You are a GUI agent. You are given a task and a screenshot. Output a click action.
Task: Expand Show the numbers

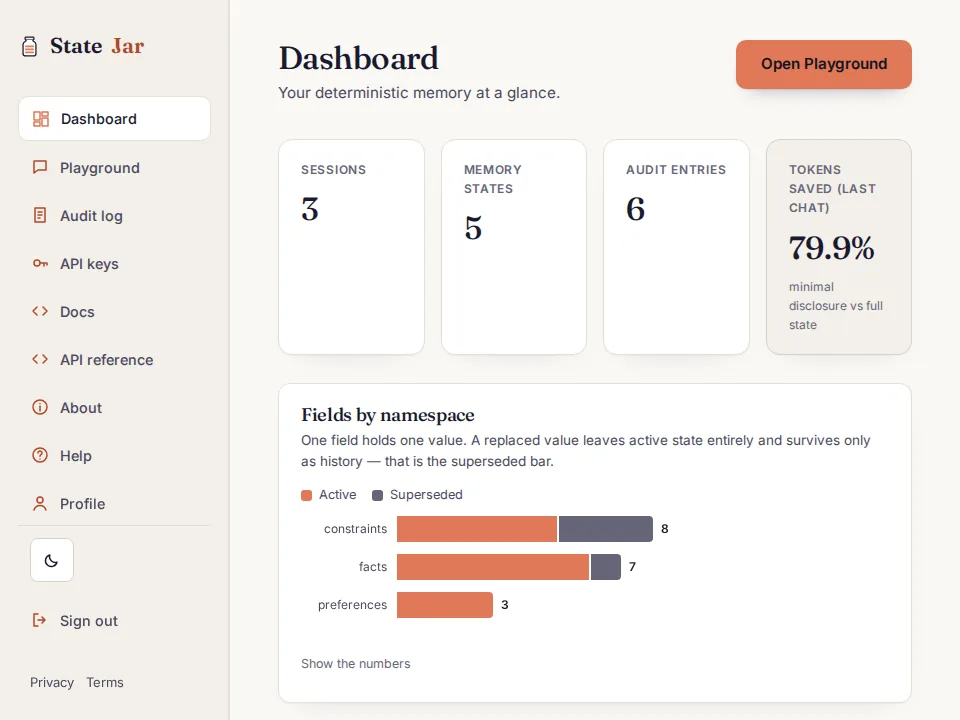click(356, 664)
